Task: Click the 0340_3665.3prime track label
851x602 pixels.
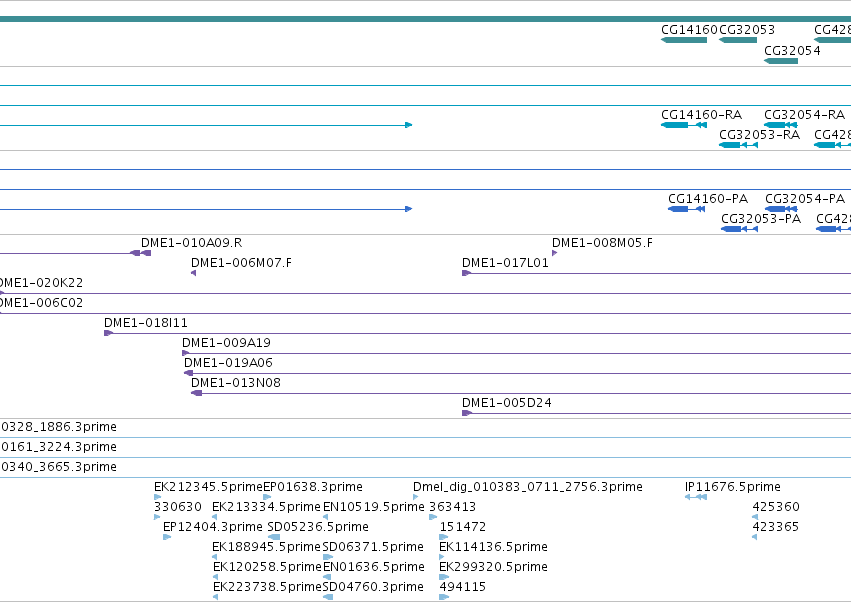Action: (59, 467)
